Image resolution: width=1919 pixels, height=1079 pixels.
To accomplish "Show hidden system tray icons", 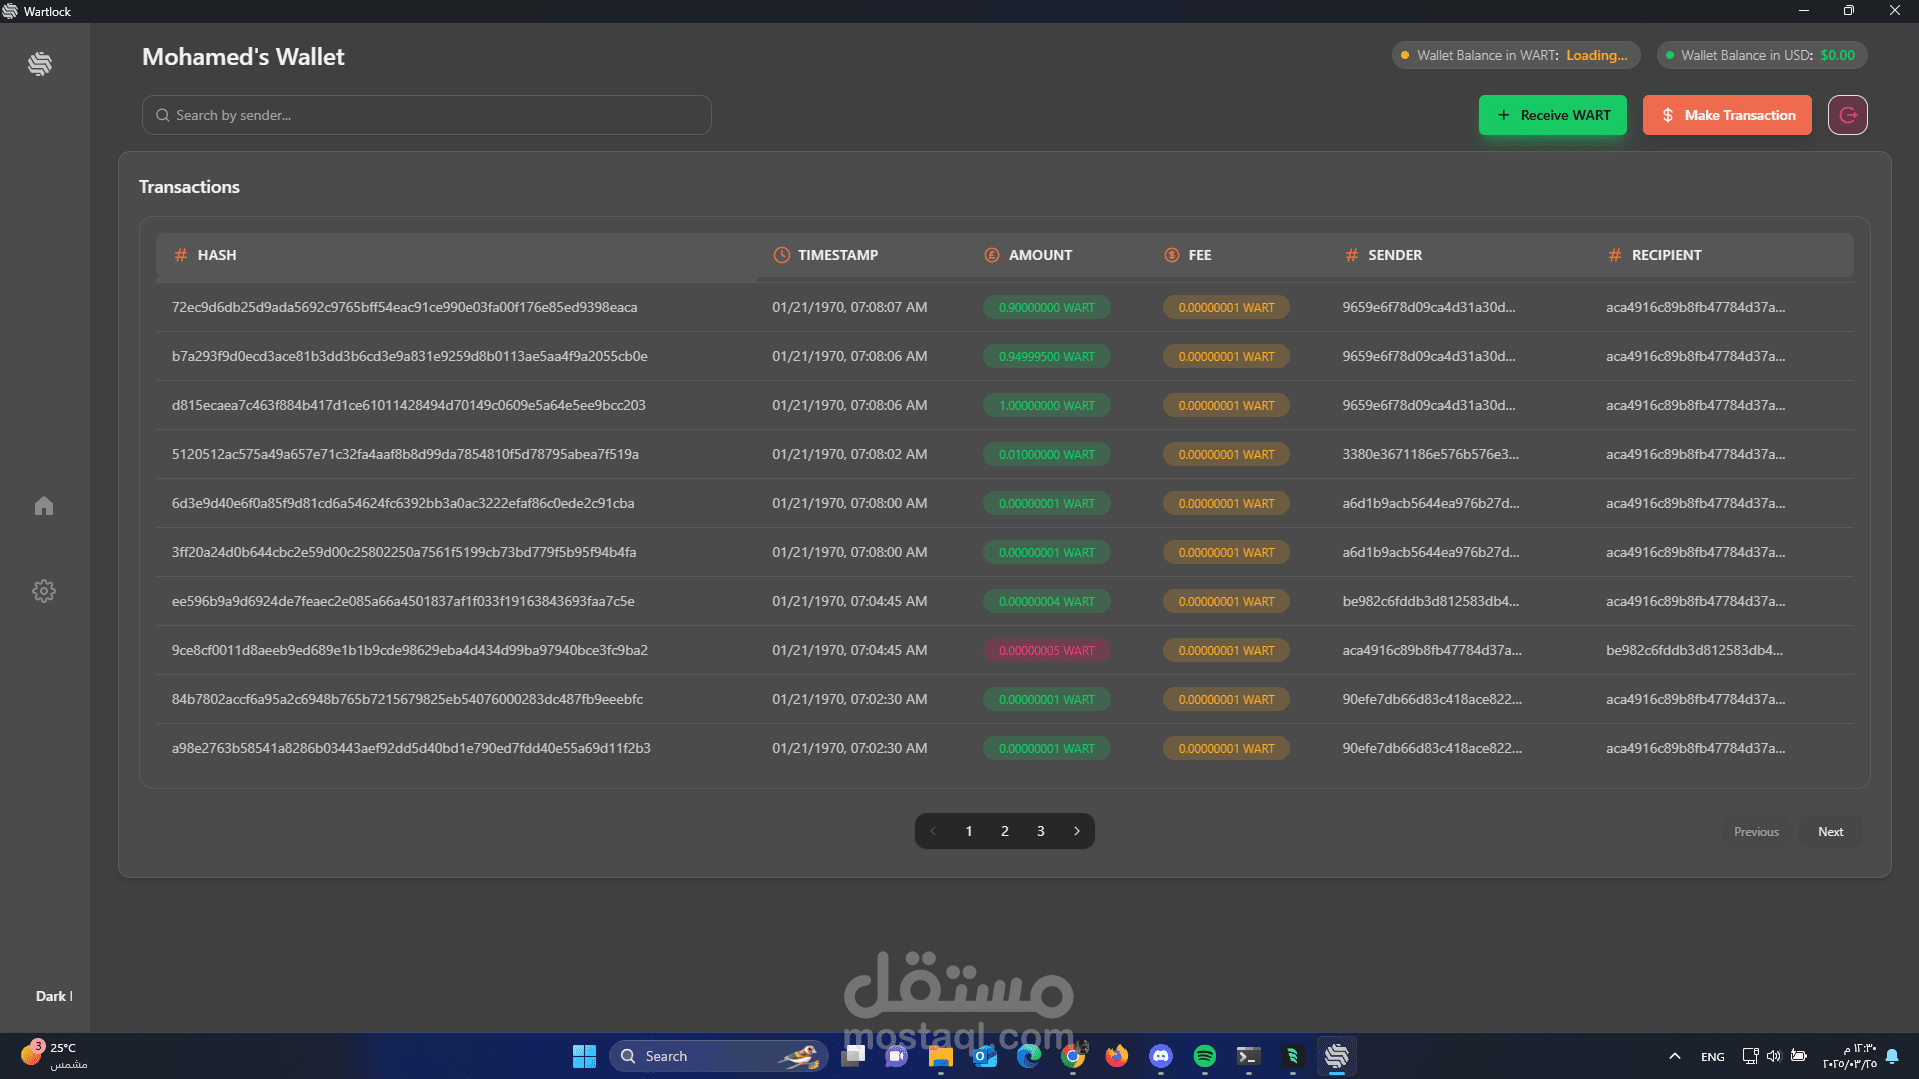I will (1675, 1056).
